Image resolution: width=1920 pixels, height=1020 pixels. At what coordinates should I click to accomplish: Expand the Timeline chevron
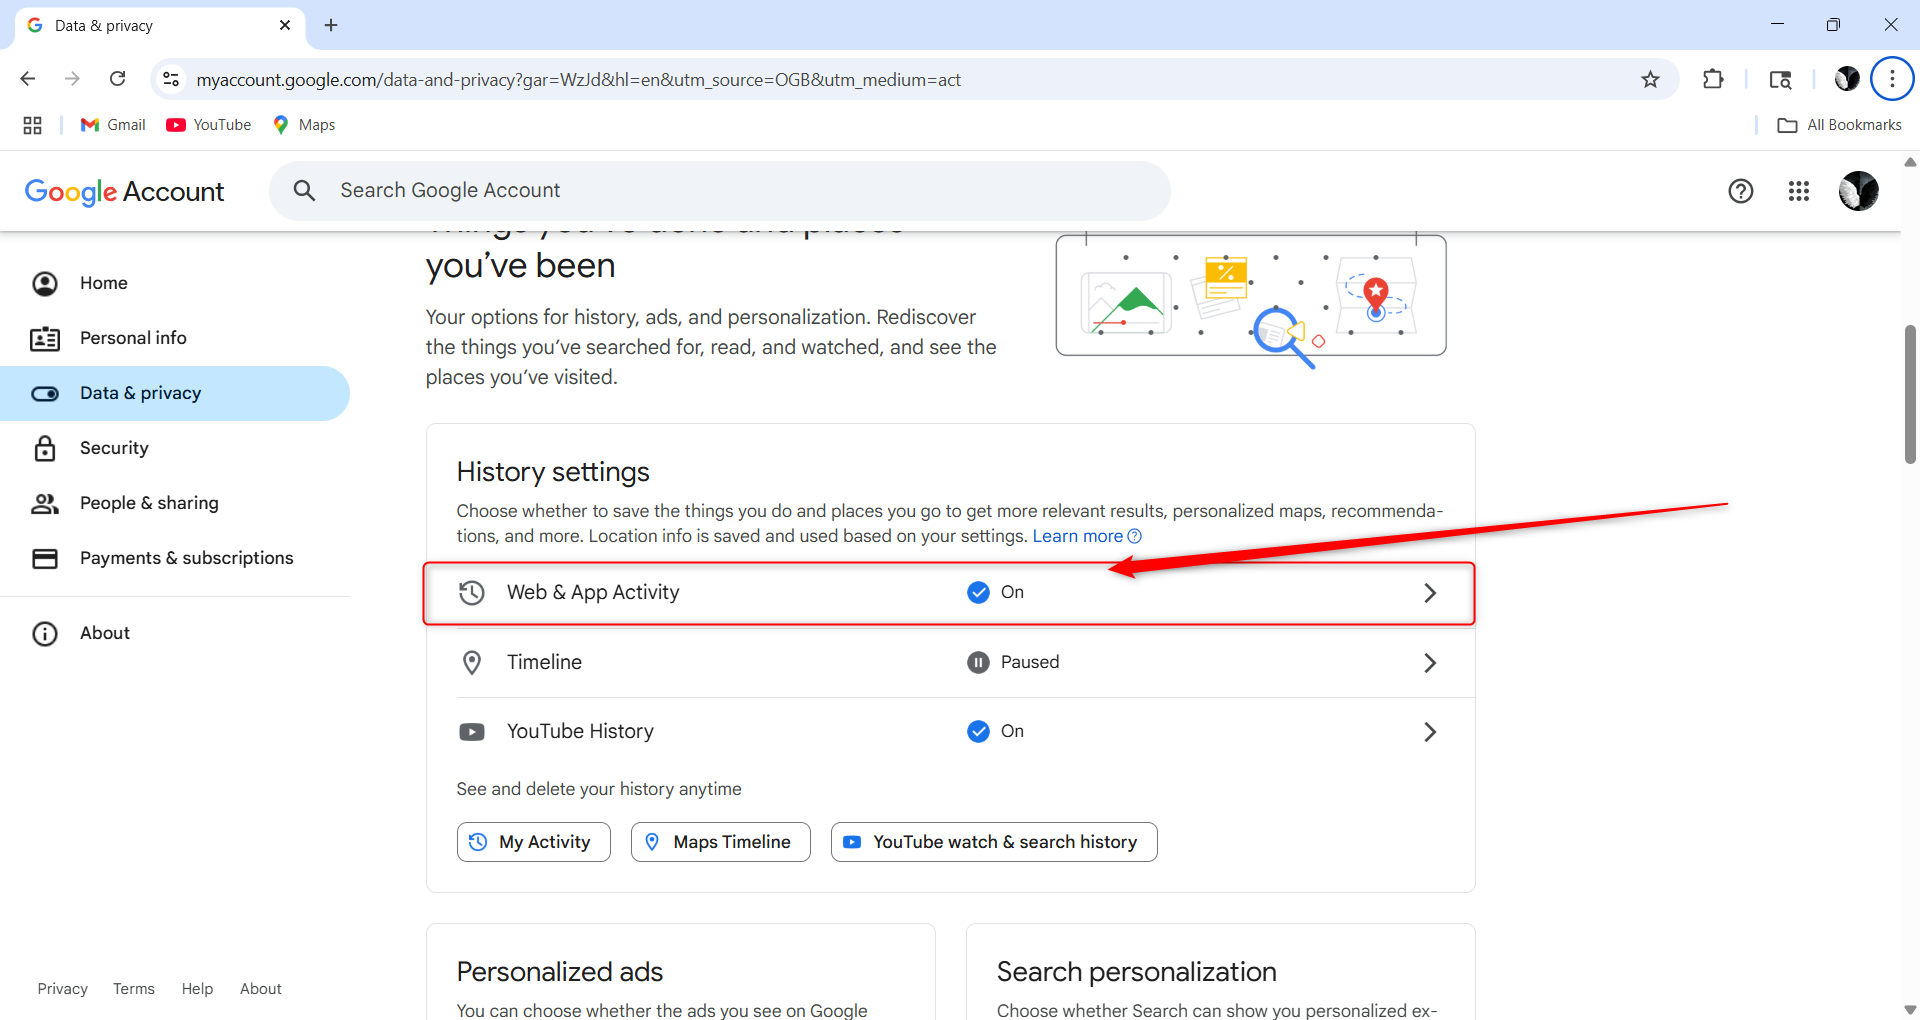[x=1430, y=663]
